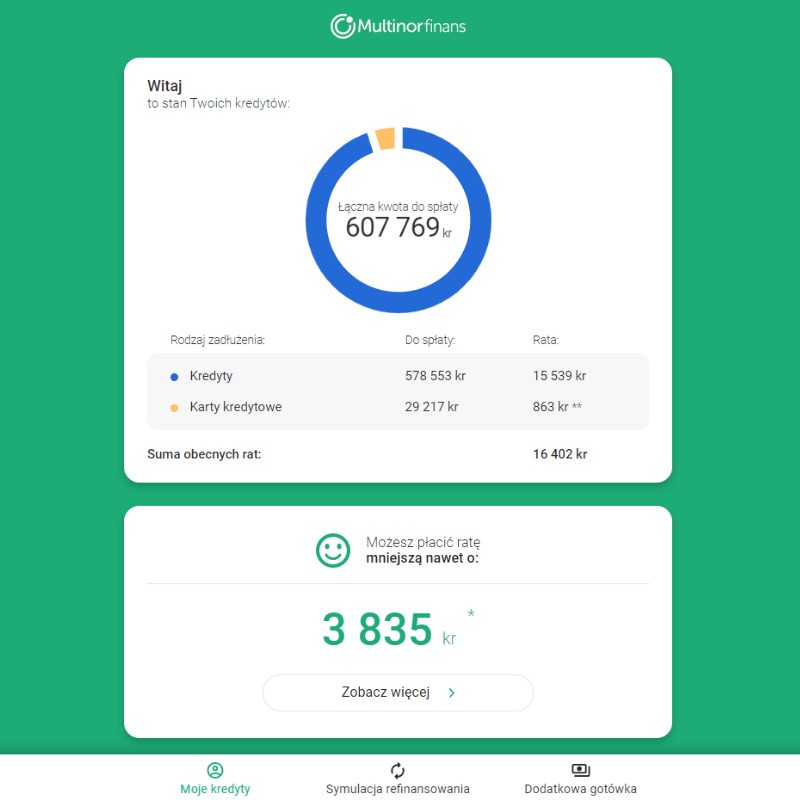Switch to Symulacja refinansowania tab
The width and height of the screenshot is (800, 800).
pyautogui.click(x=397, y=778)
